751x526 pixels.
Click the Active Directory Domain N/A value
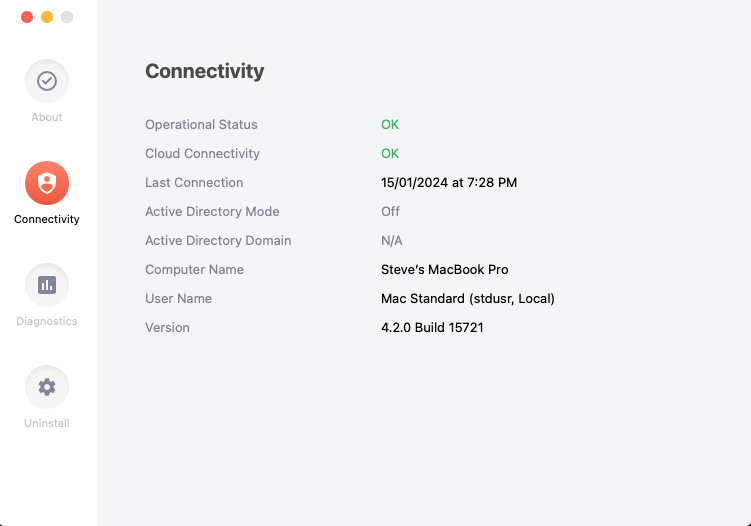click(x=392, y=241)
